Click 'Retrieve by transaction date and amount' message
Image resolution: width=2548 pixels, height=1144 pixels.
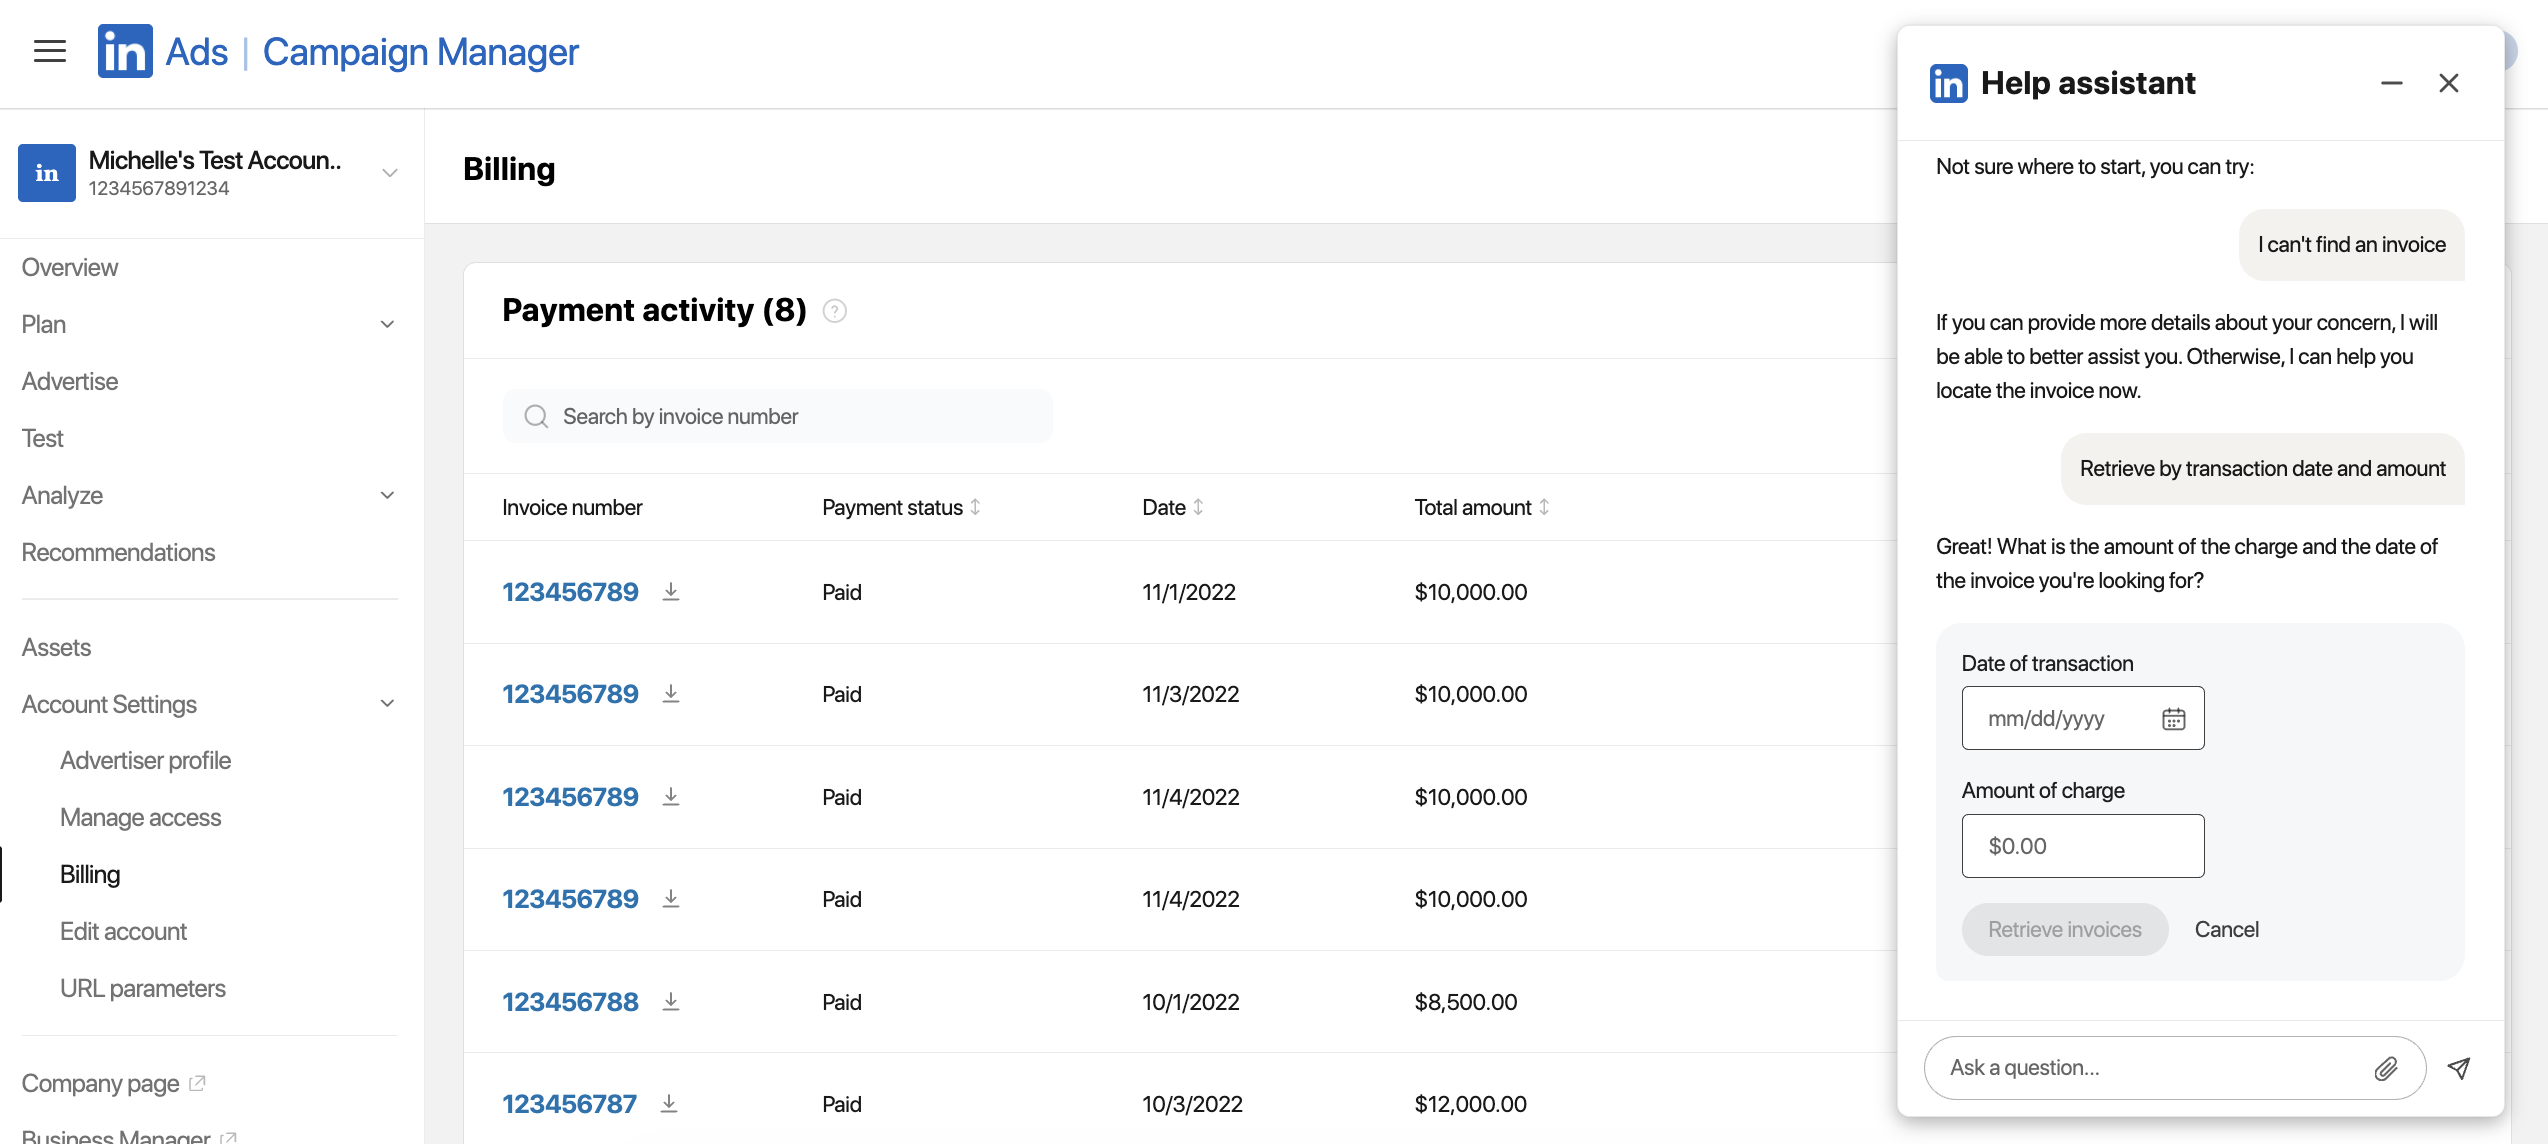coord(2263,469)
